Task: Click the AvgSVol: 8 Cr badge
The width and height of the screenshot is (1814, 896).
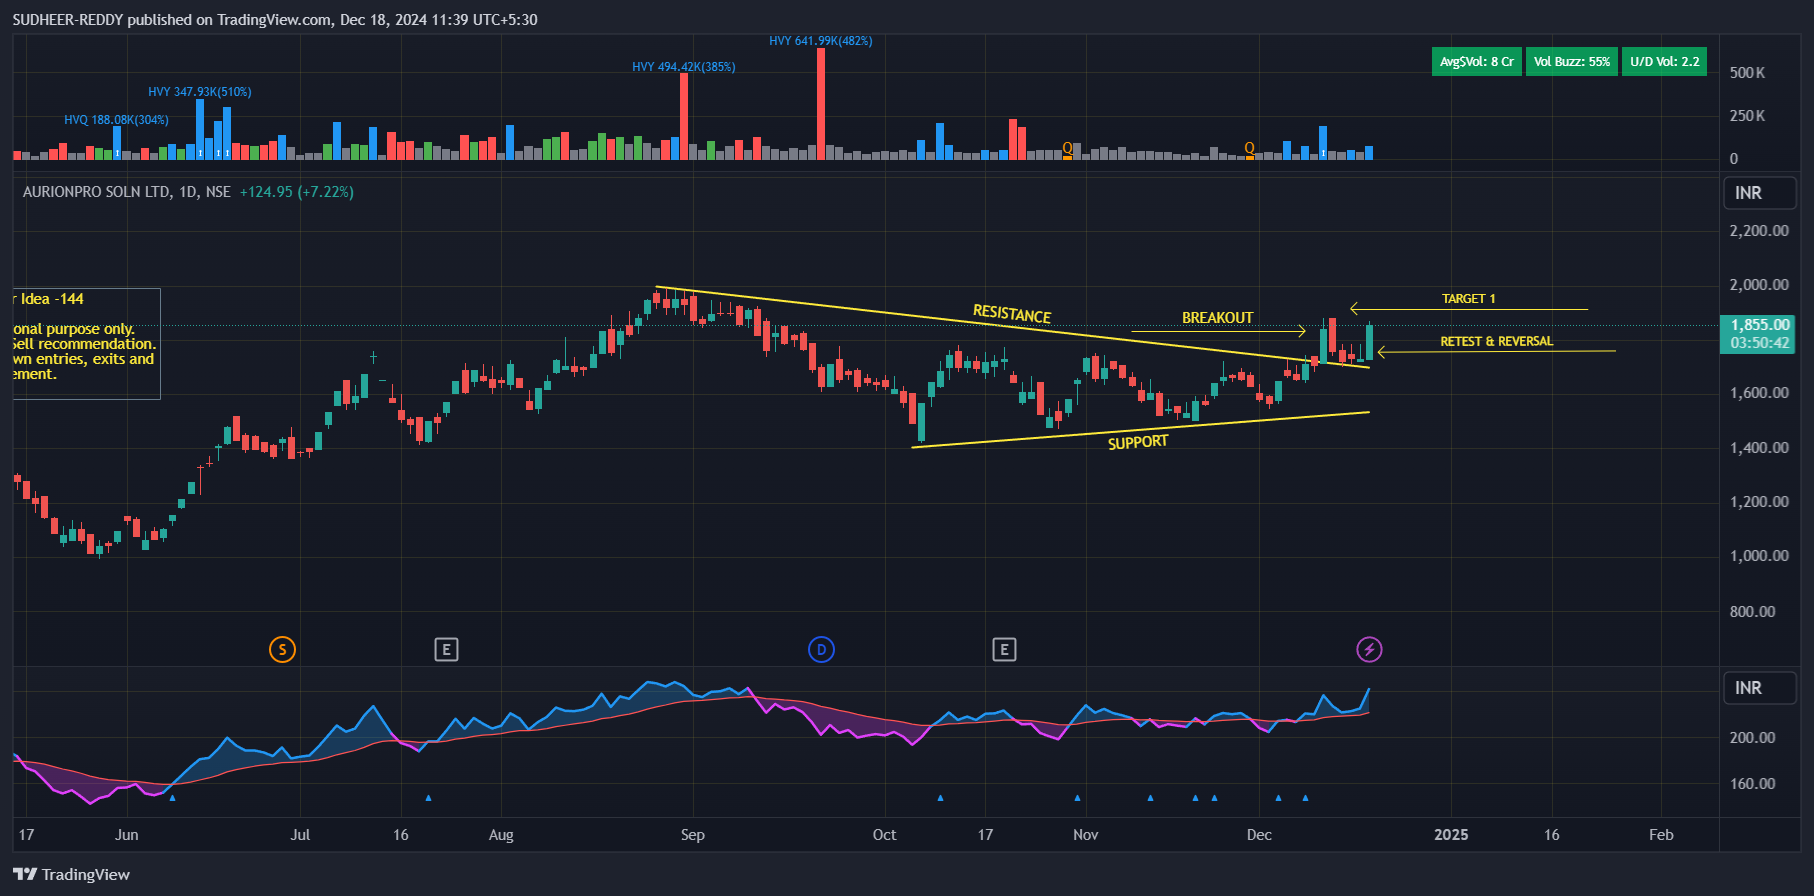Action: pyautogui.click(x=1477, y=62)
